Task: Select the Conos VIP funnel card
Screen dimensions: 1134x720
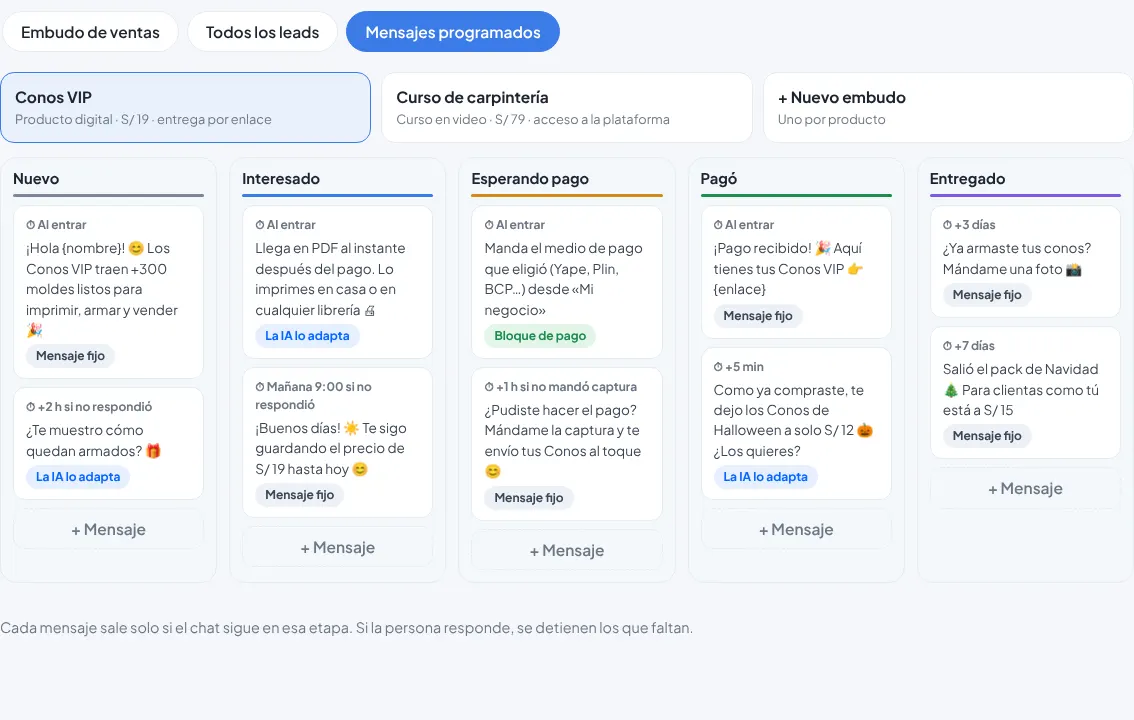Action: (186, 108)
